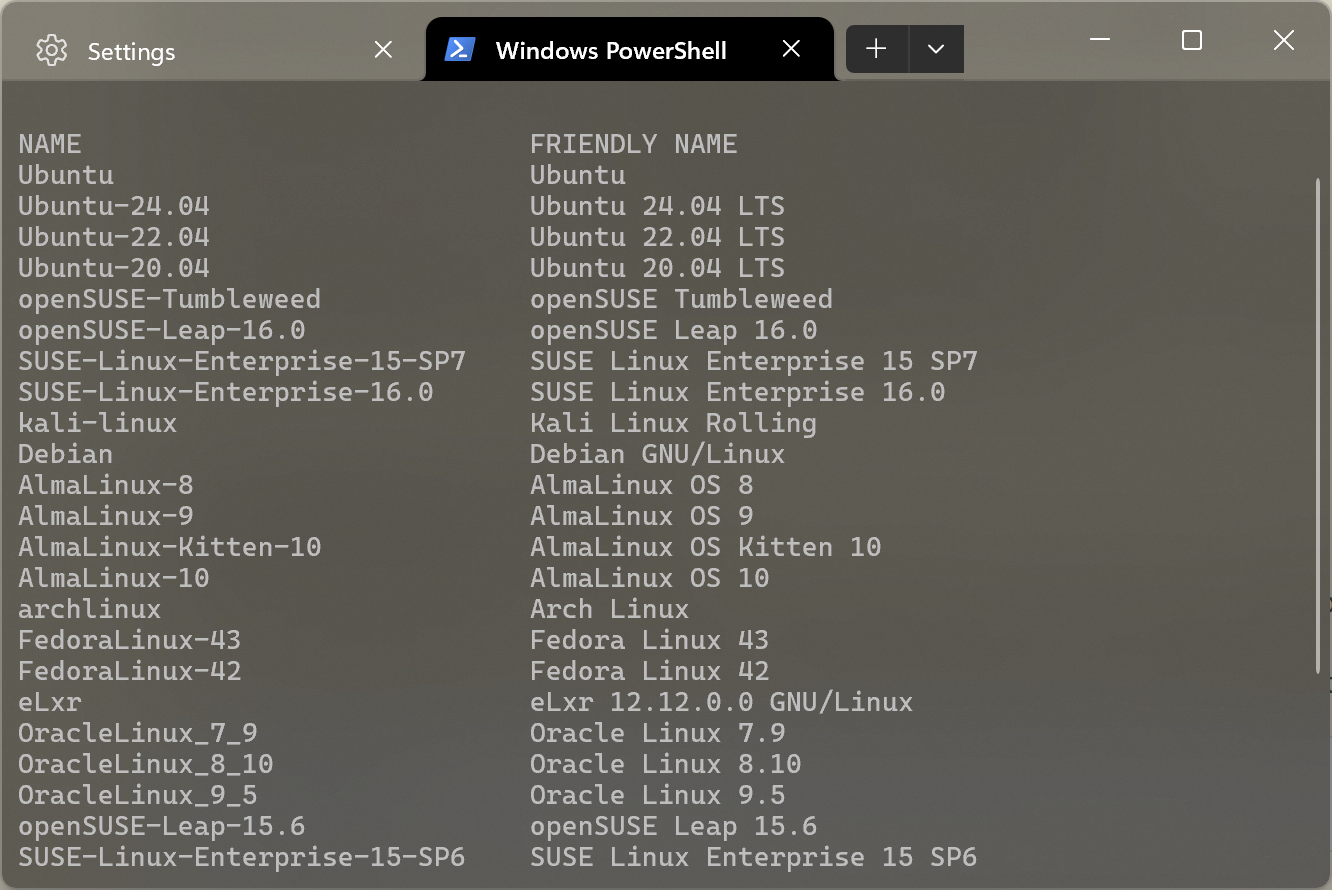1332x890 pixels.
Task: Click 'Debian GNU/Linux' friendly name
Action: [x=658, y=454]
